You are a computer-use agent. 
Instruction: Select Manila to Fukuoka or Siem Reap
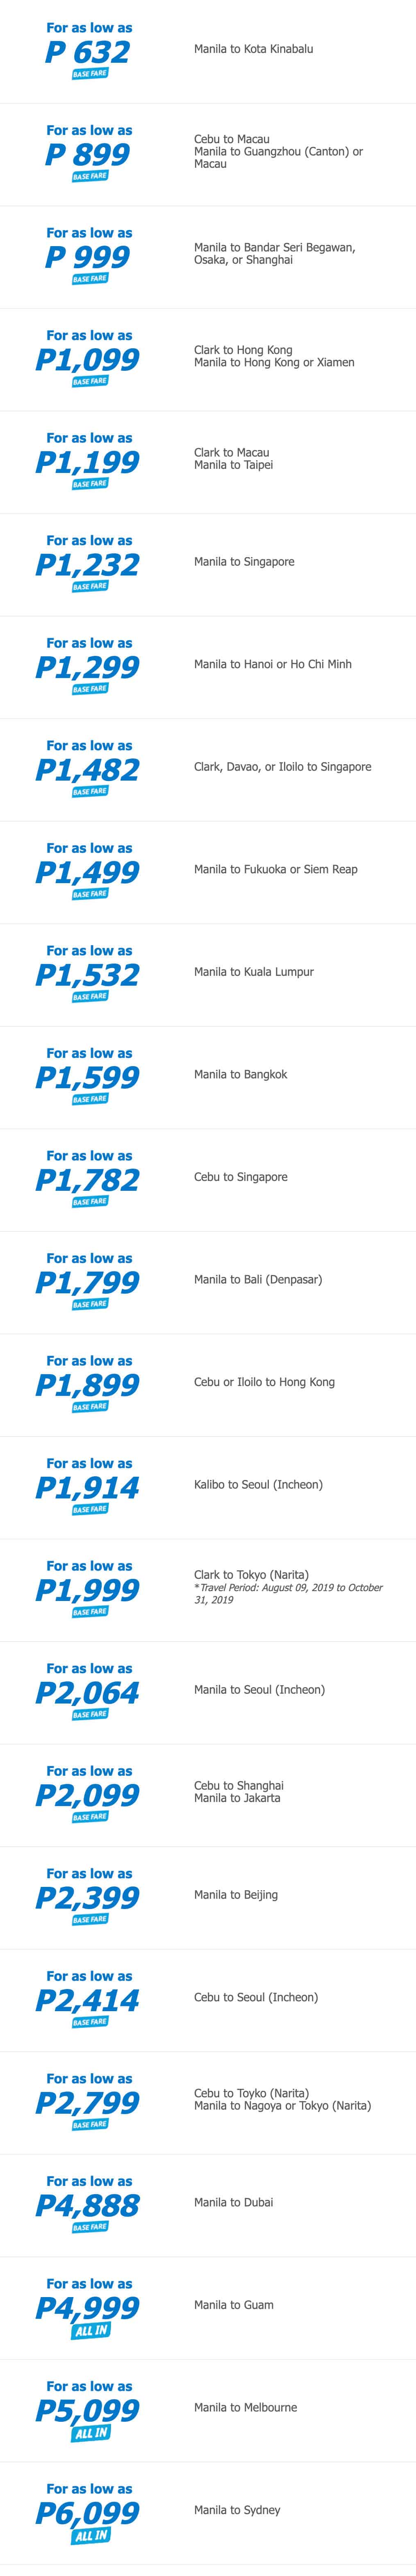(x=275, y=869)
